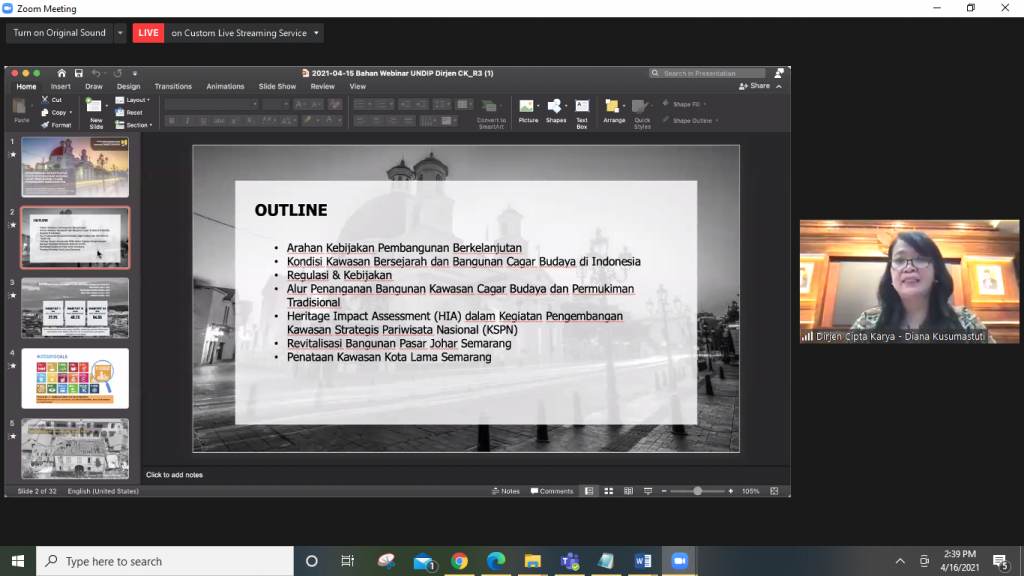Viewport: 1024px width, 576px height.
Task: Insert a Text Box from ribbon
Action: pyautogui.click(x=582, y=107)
